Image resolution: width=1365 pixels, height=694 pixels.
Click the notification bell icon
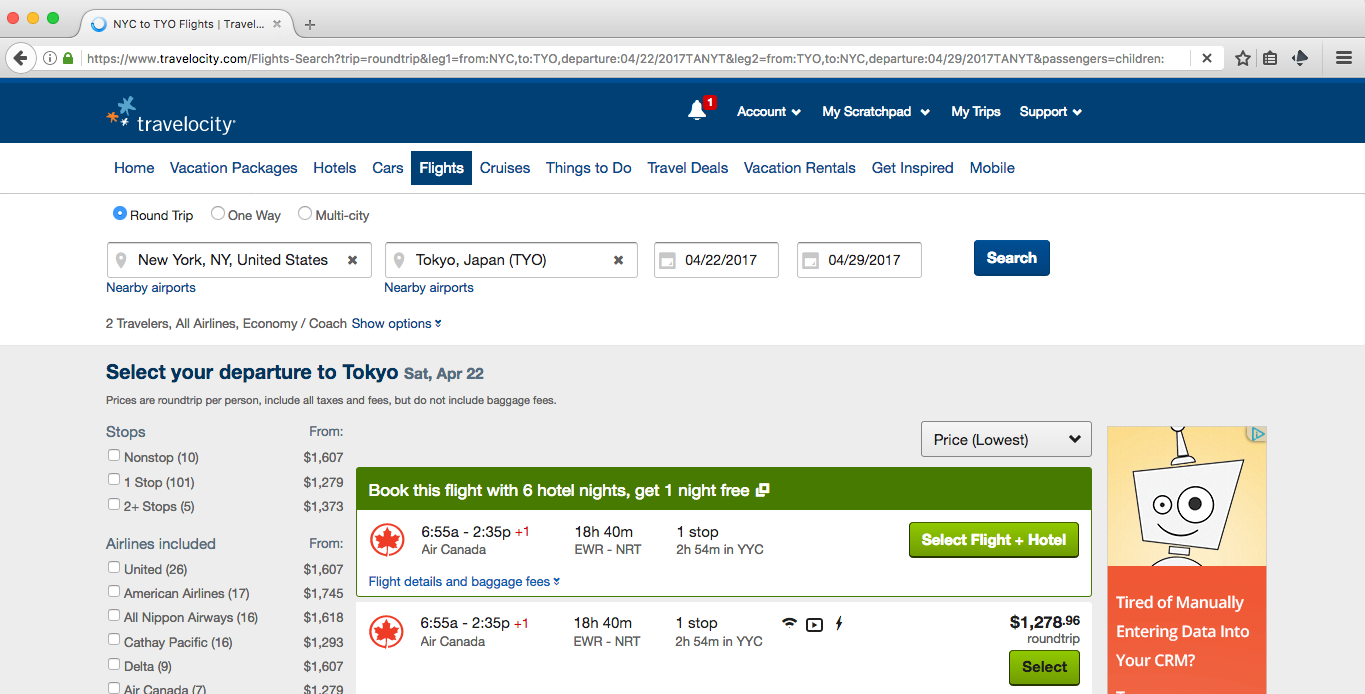(697, 111)
